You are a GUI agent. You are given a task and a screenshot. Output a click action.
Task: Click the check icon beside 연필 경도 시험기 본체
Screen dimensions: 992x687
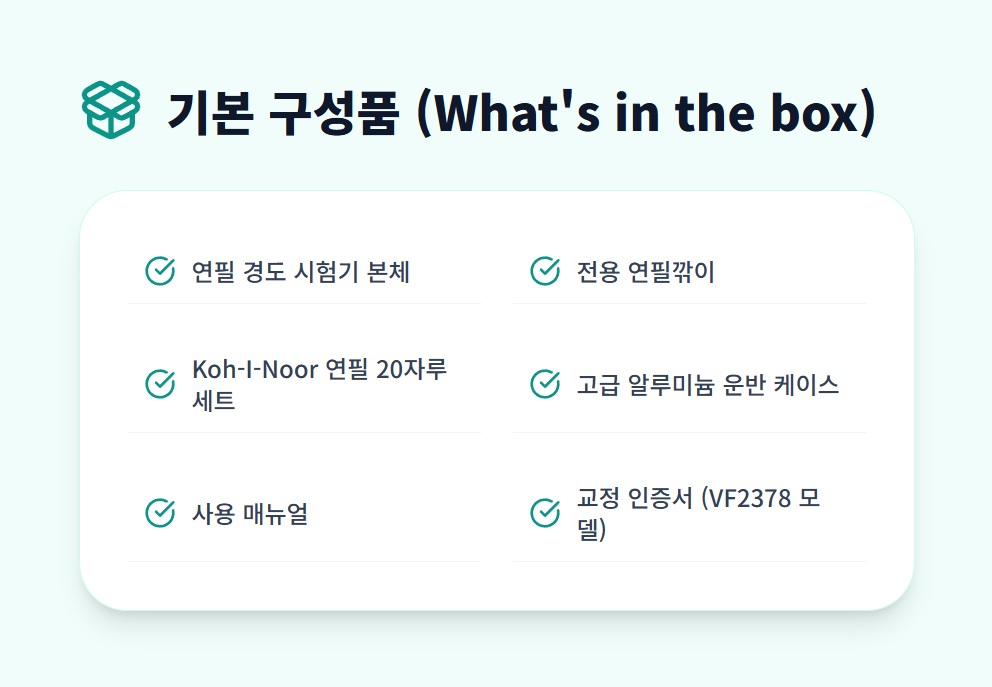(x=160, y=271)
